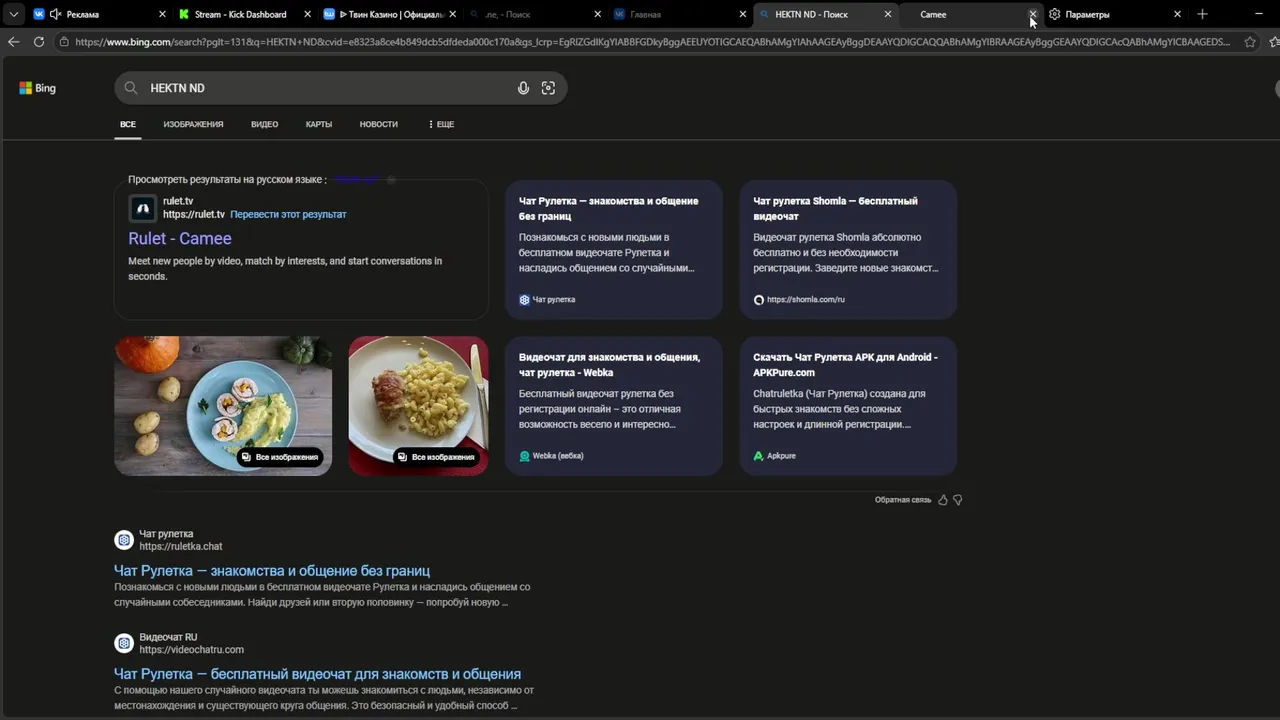1280x720 pixels.
Task: Open the https://rulet.tv URL text
Action: 194,215
